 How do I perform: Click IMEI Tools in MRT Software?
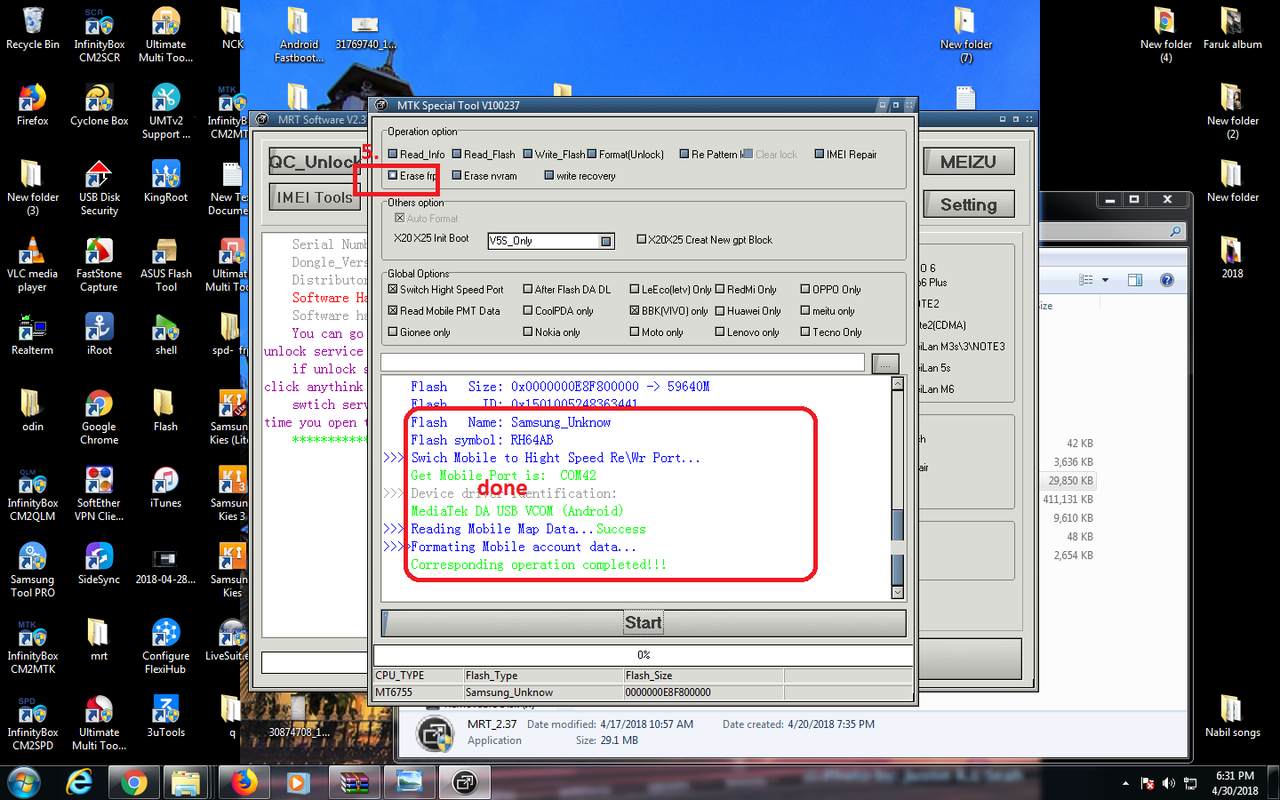(314, 197)
